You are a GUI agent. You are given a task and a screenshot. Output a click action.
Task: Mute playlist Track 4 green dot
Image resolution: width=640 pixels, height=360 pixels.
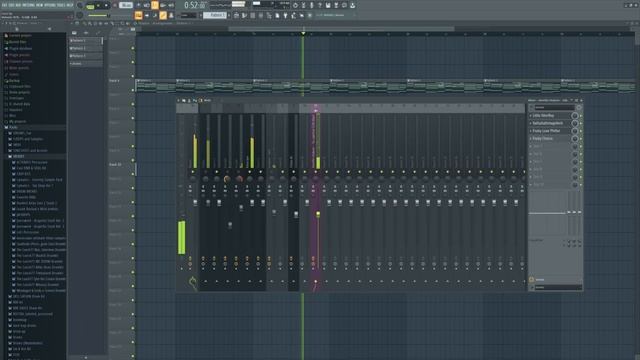[133, 90]
